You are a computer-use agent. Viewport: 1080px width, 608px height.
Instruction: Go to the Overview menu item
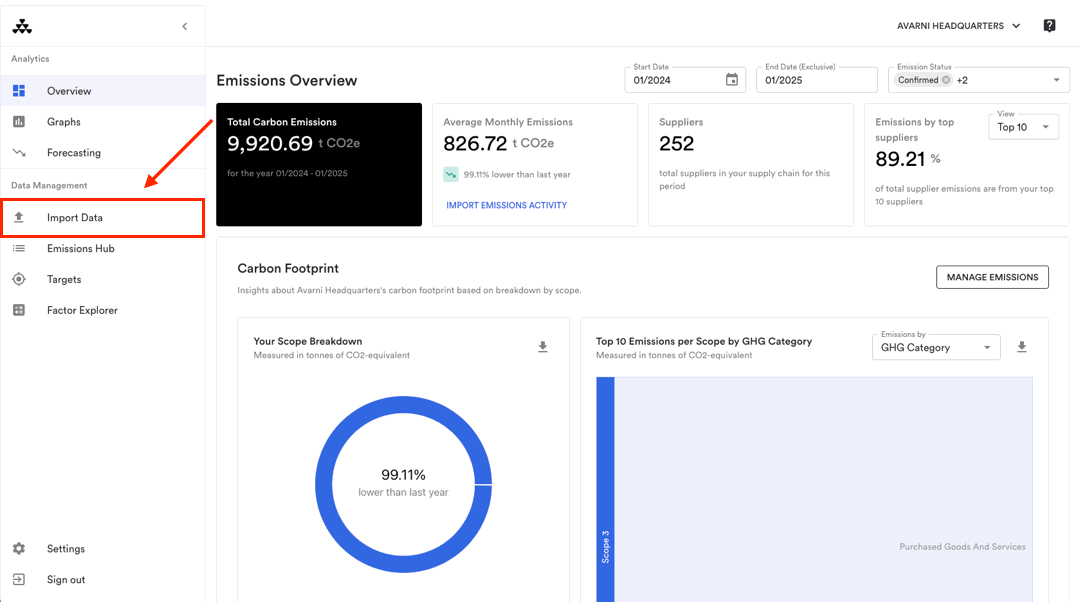103,91
